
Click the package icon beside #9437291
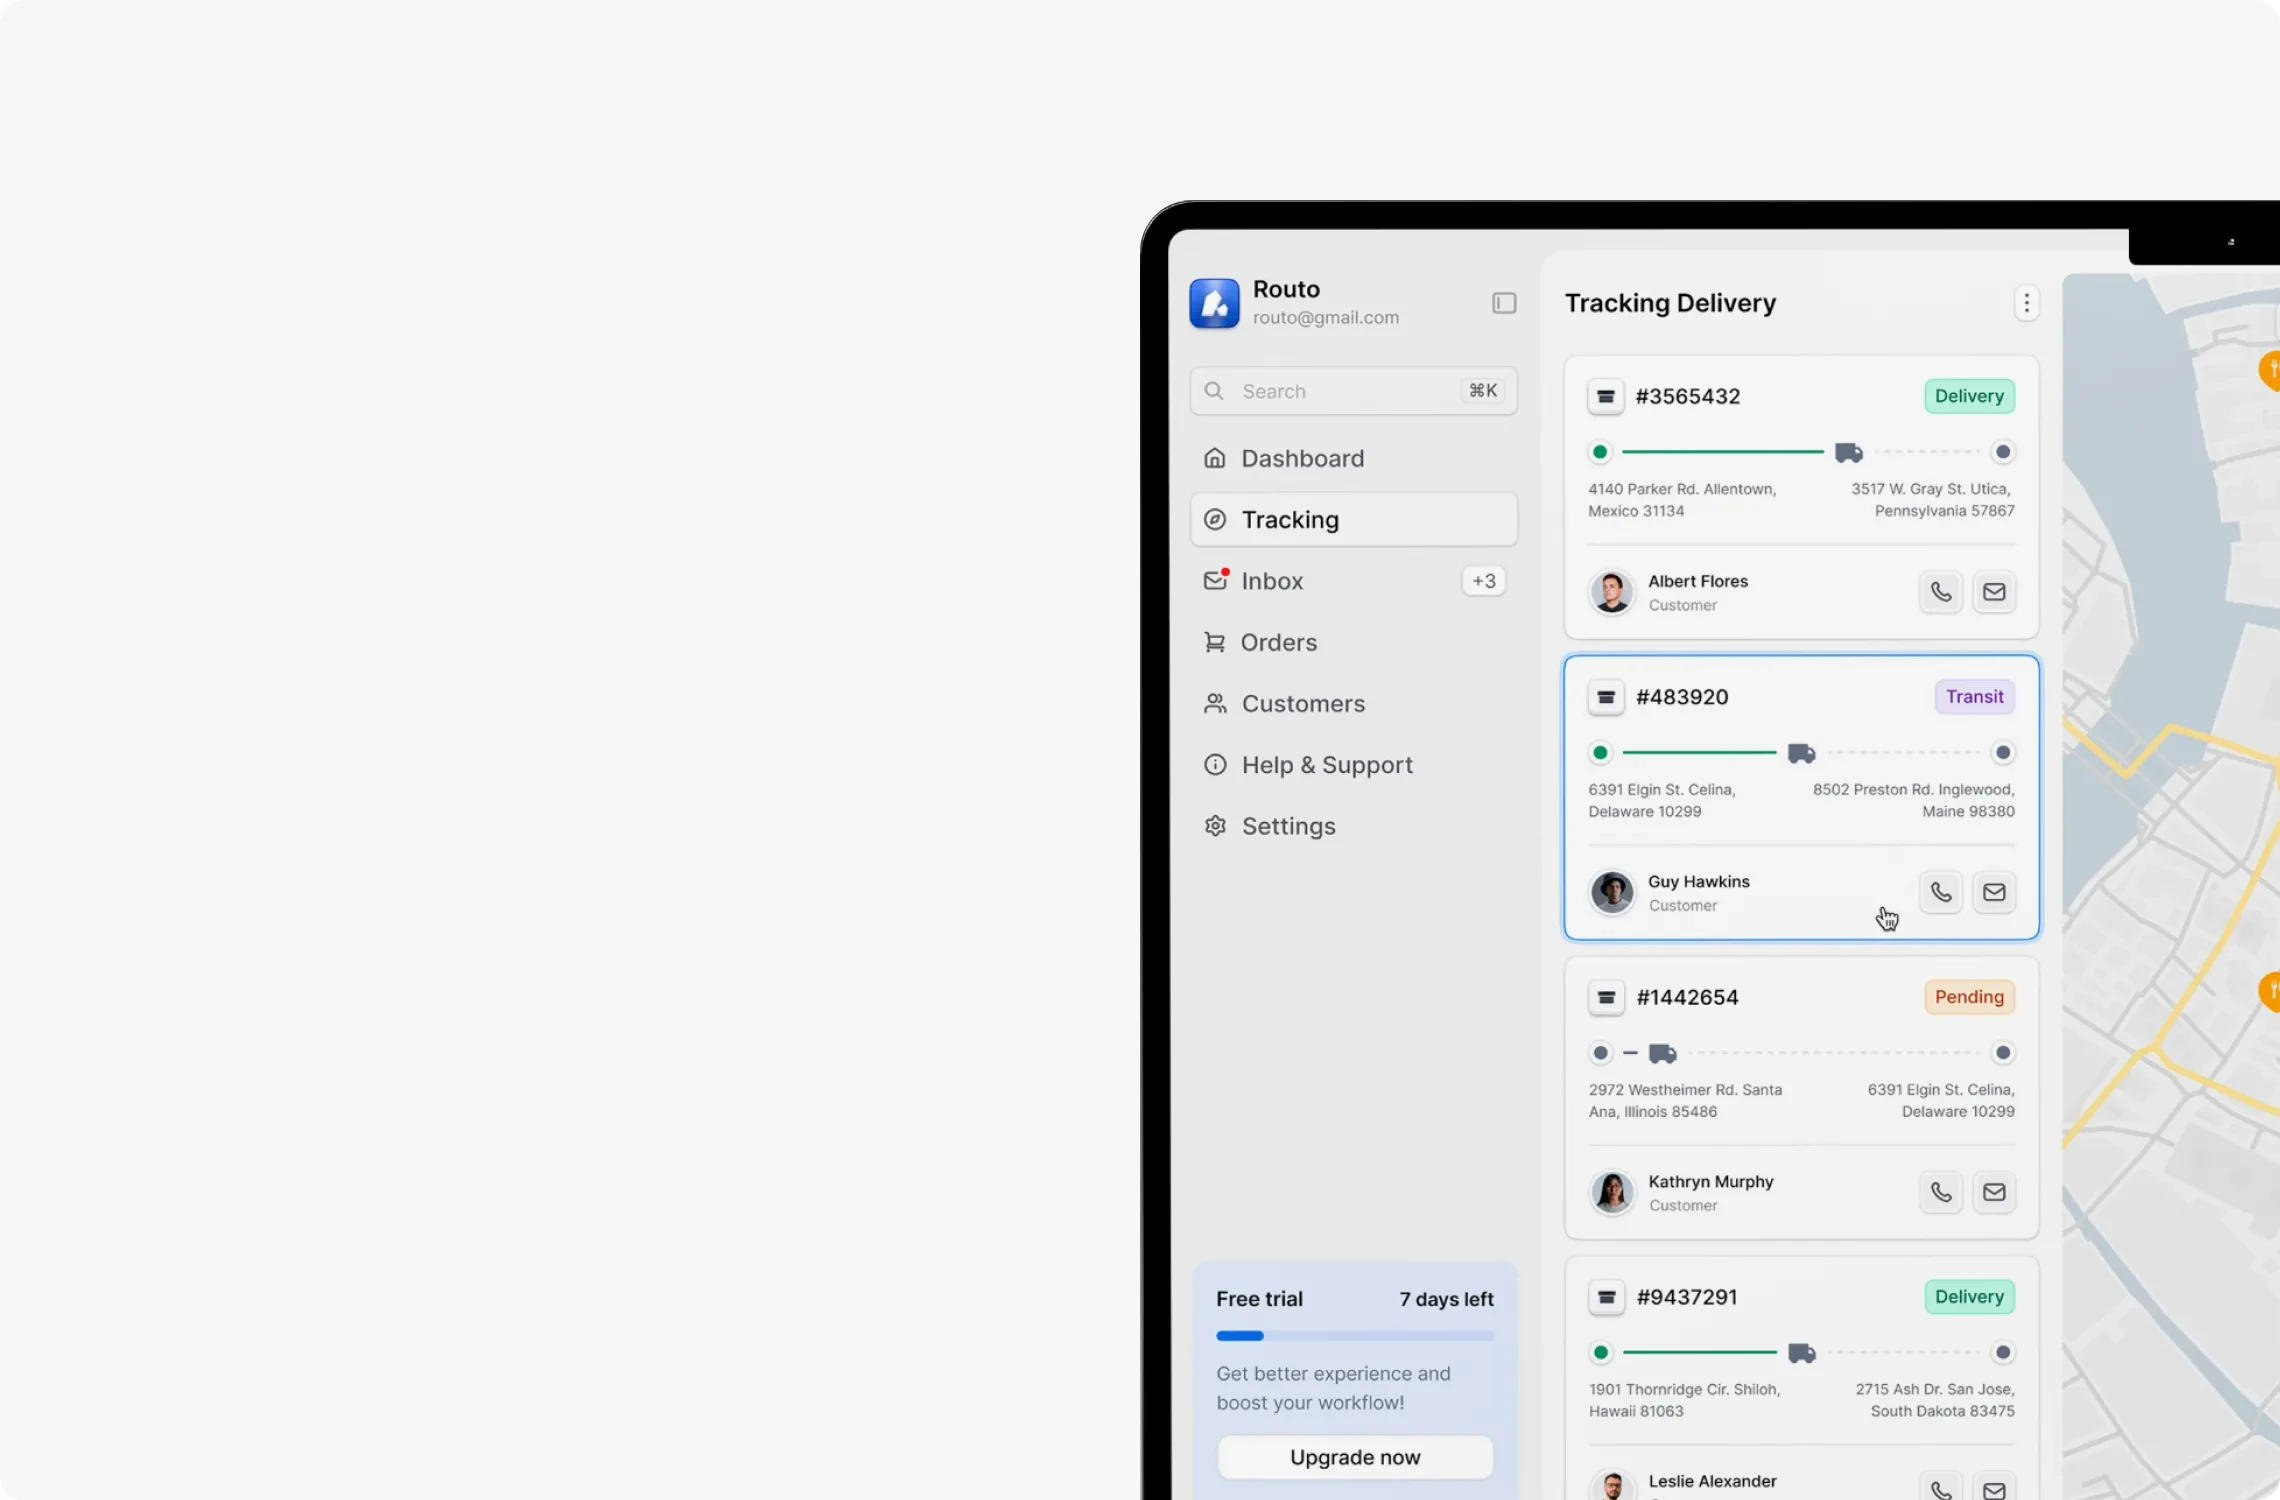[1606, 1297]
